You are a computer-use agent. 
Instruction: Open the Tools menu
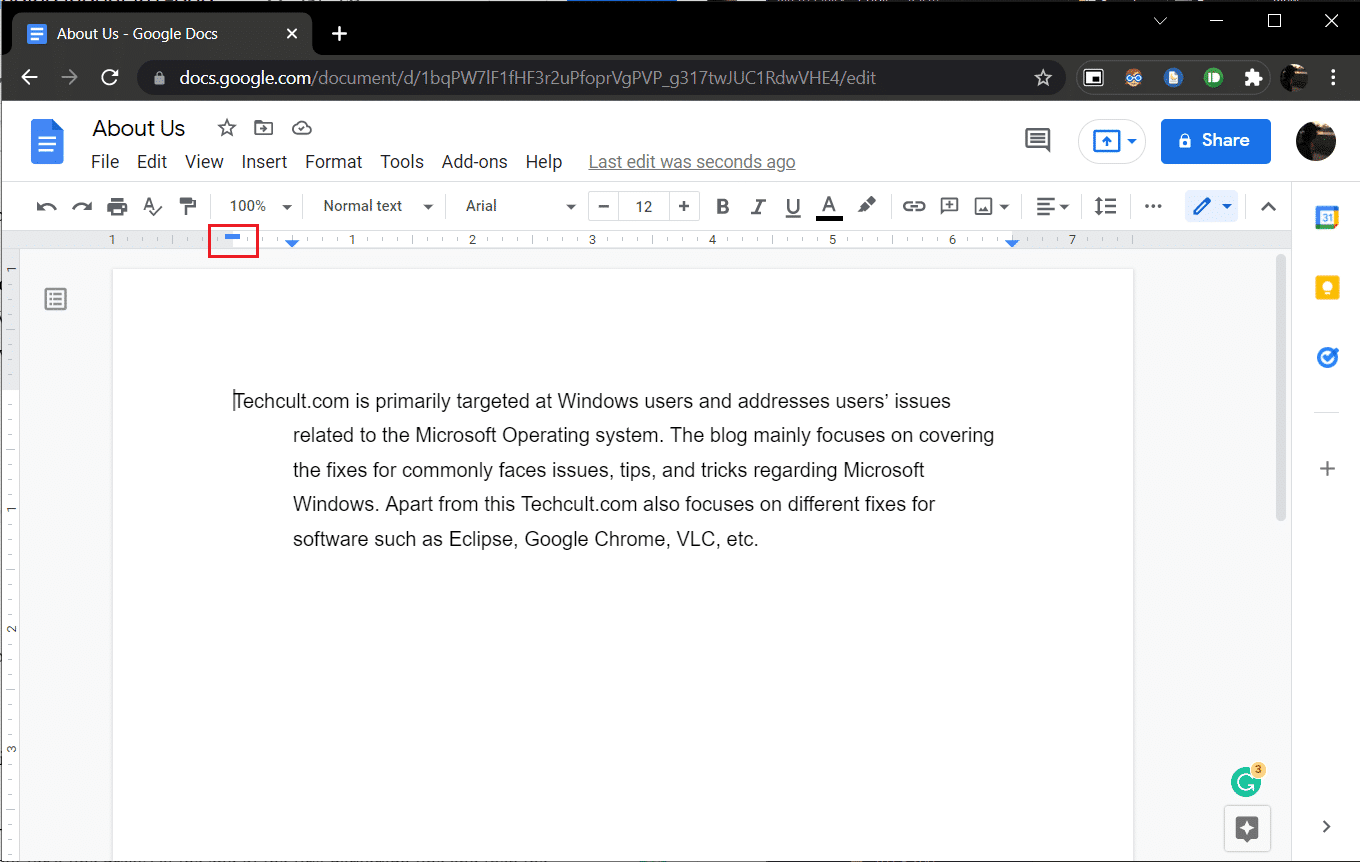coord(402,162)
